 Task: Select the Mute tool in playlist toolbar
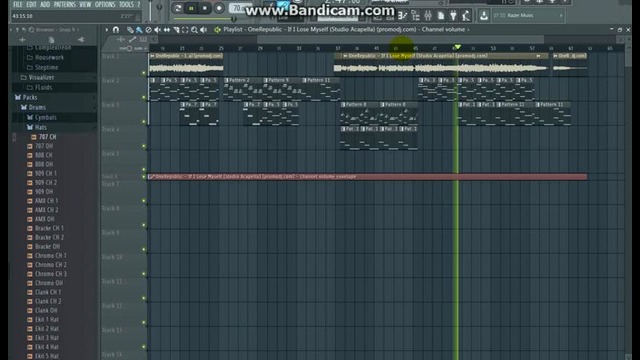[x=158, y=30]
